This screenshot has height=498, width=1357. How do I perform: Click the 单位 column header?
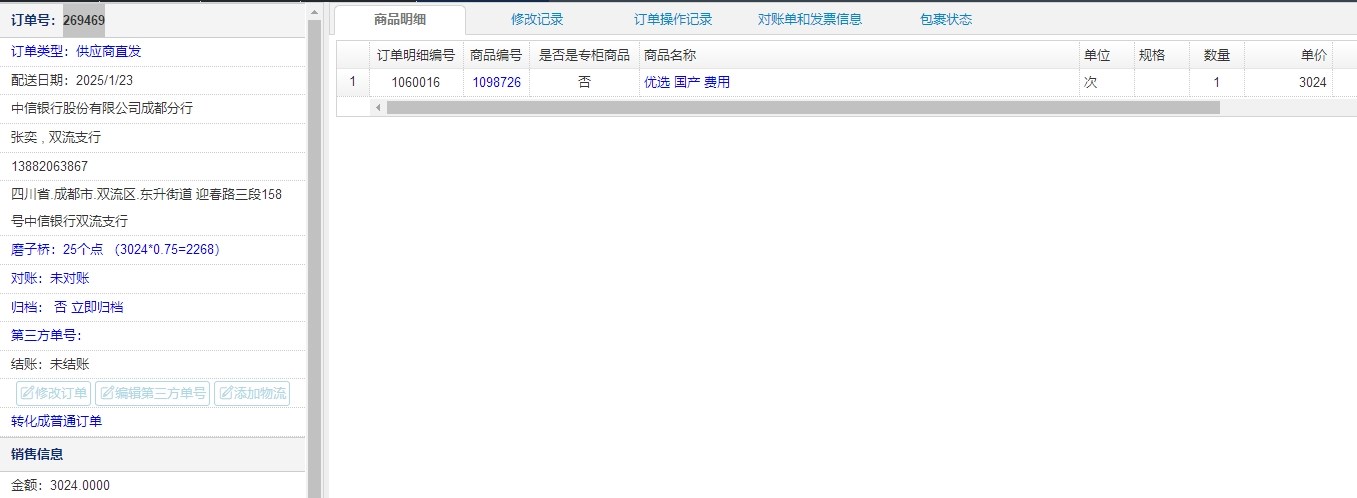coord(1106,55)
